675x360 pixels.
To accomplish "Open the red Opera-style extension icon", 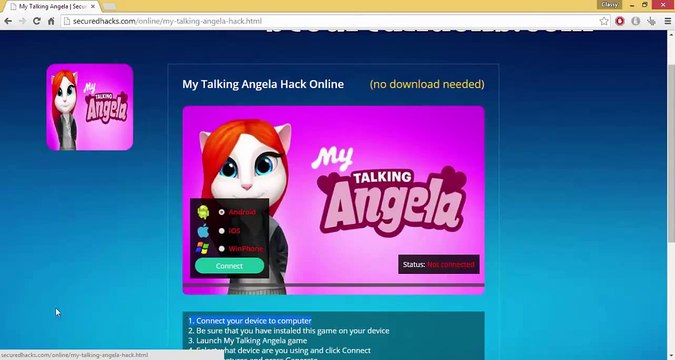I will point(619,21).
